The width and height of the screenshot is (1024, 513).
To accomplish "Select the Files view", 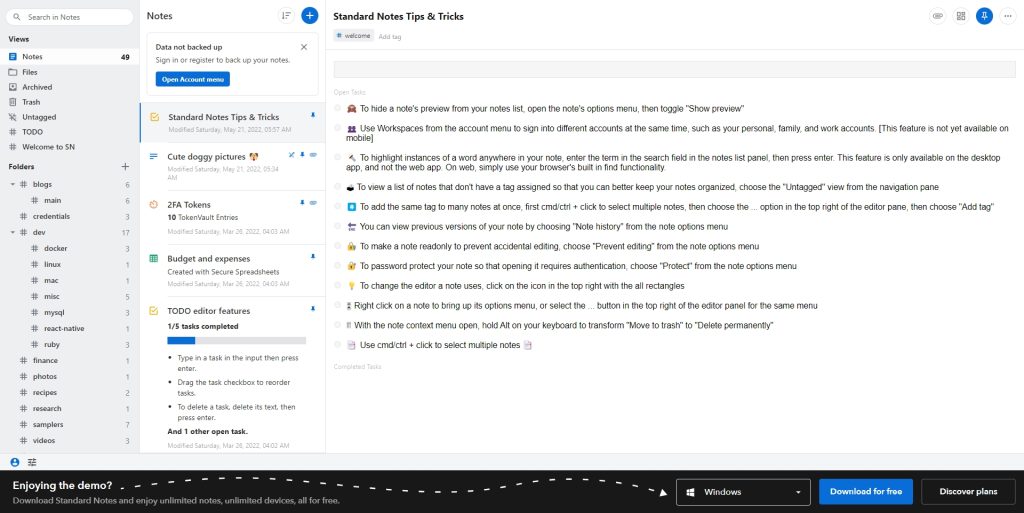I will pyautogui.click(x=69, y=72).
